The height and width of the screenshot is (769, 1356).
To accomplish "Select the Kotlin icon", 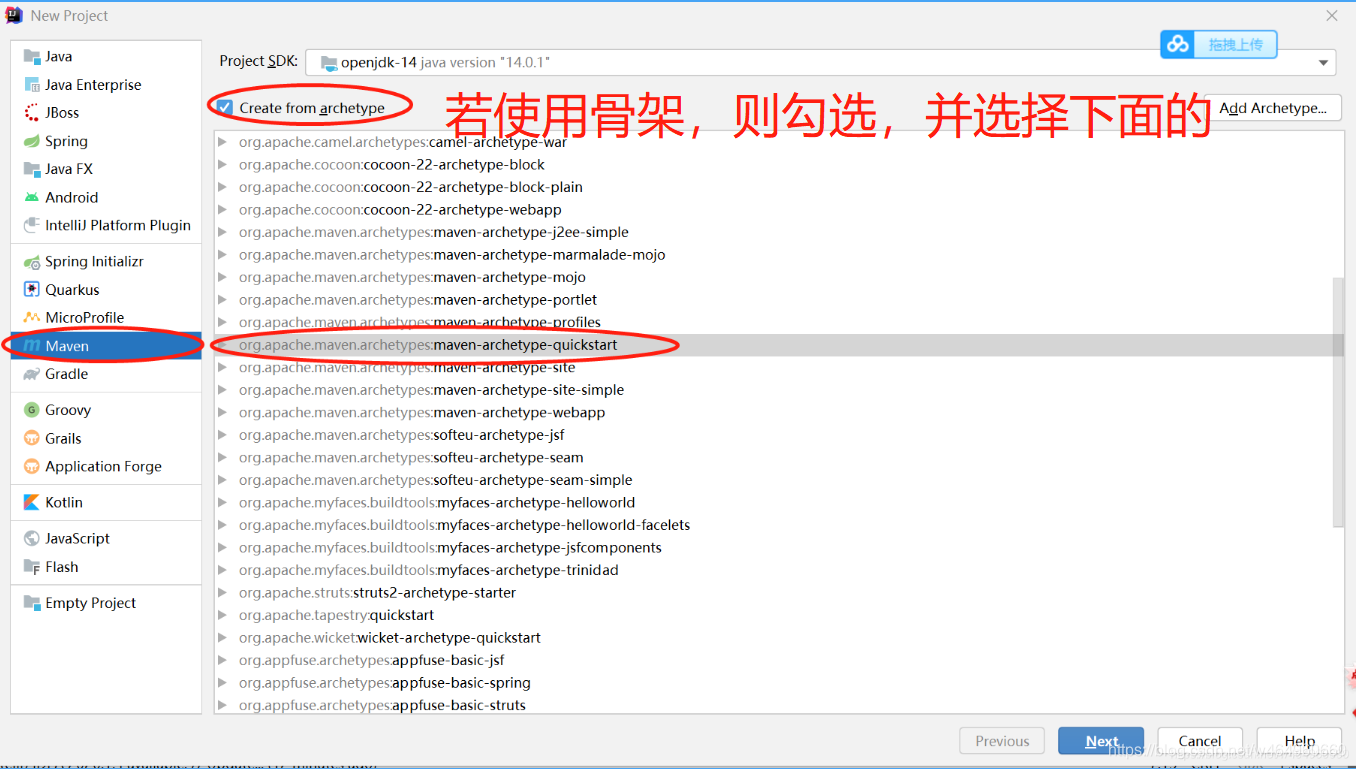I will [32, 502].
